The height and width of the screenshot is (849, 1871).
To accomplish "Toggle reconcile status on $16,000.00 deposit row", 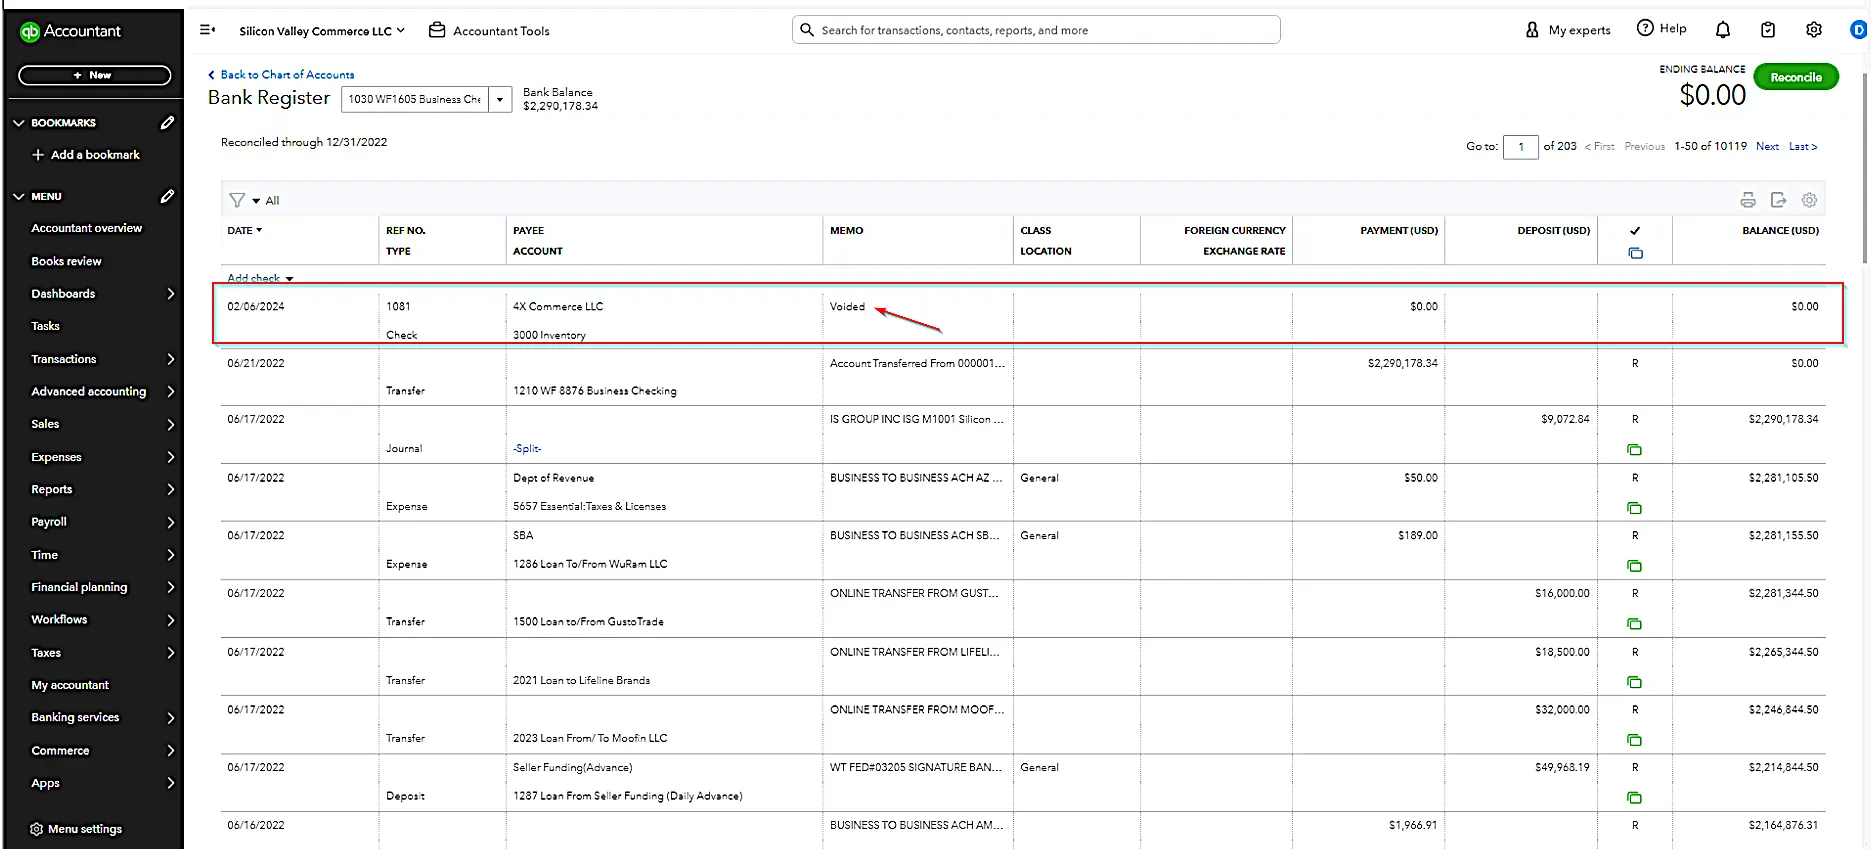I will coord(1635,593).
